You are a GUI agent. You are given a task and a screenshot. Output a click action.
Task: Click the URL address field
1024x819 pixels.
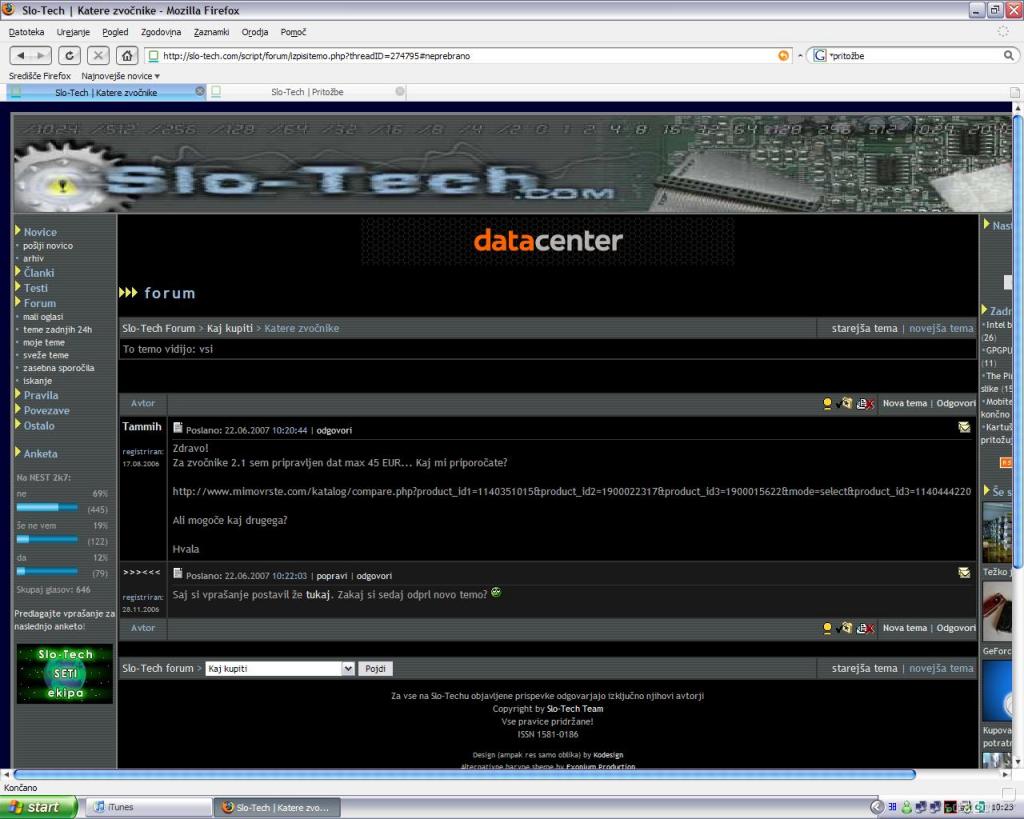coord(468,56)
